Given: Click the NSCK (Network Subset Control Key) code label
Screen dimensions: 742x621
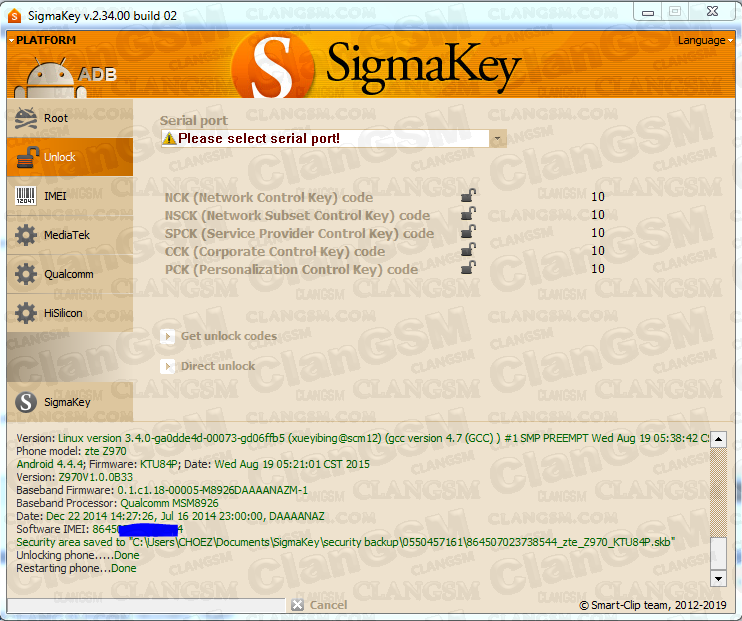Looking at the screenshot, I should point(297,215).
